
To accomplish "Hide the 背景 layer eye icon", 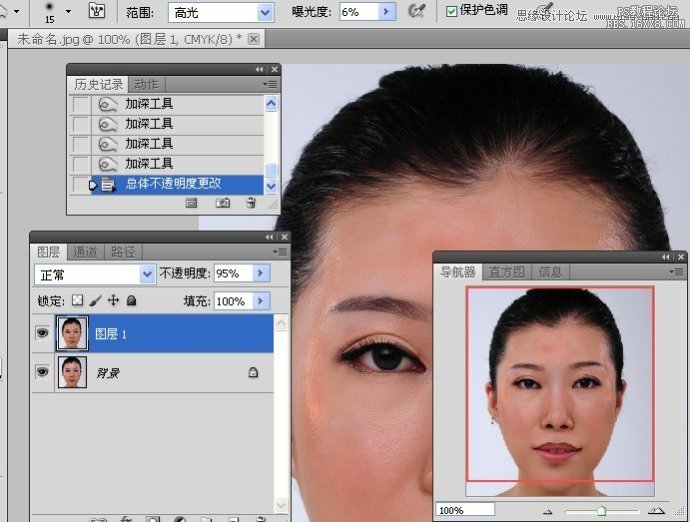I will [43, 371].
